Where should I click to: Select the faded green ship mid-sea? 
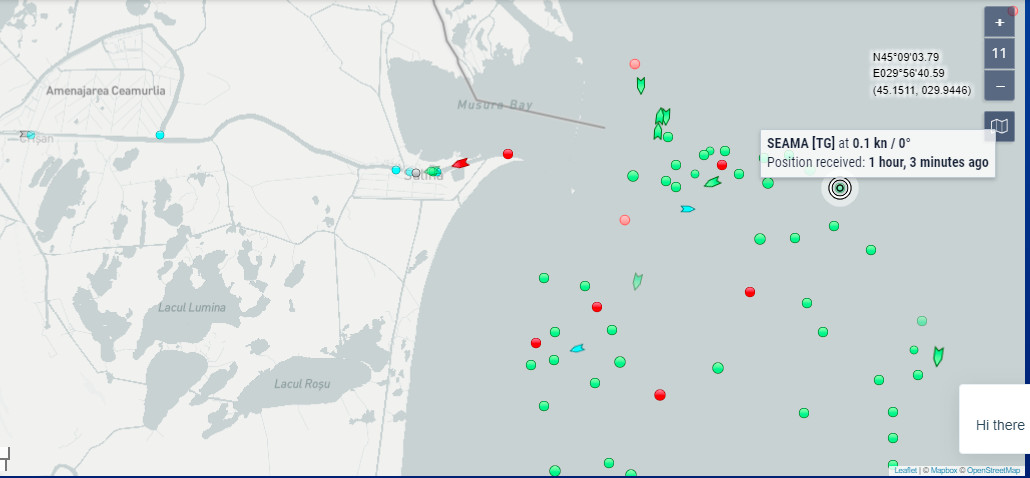click(x=637, y=282)
